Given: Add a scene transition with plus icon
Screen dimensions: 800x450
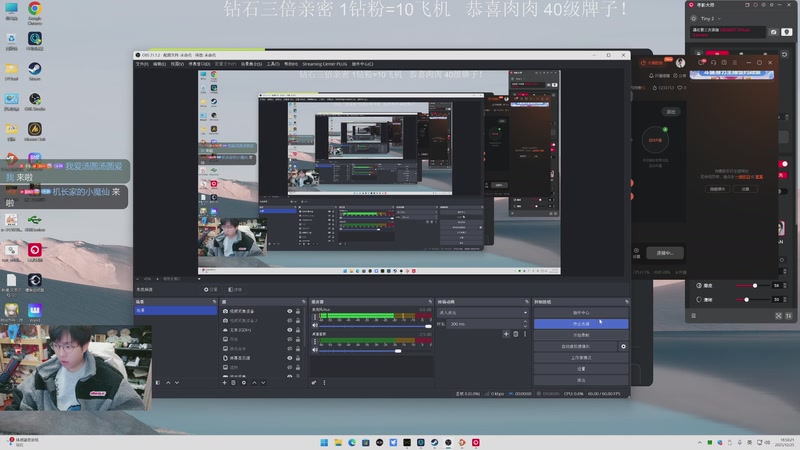Looking at the screenshot, I should [x=506, y=334].
